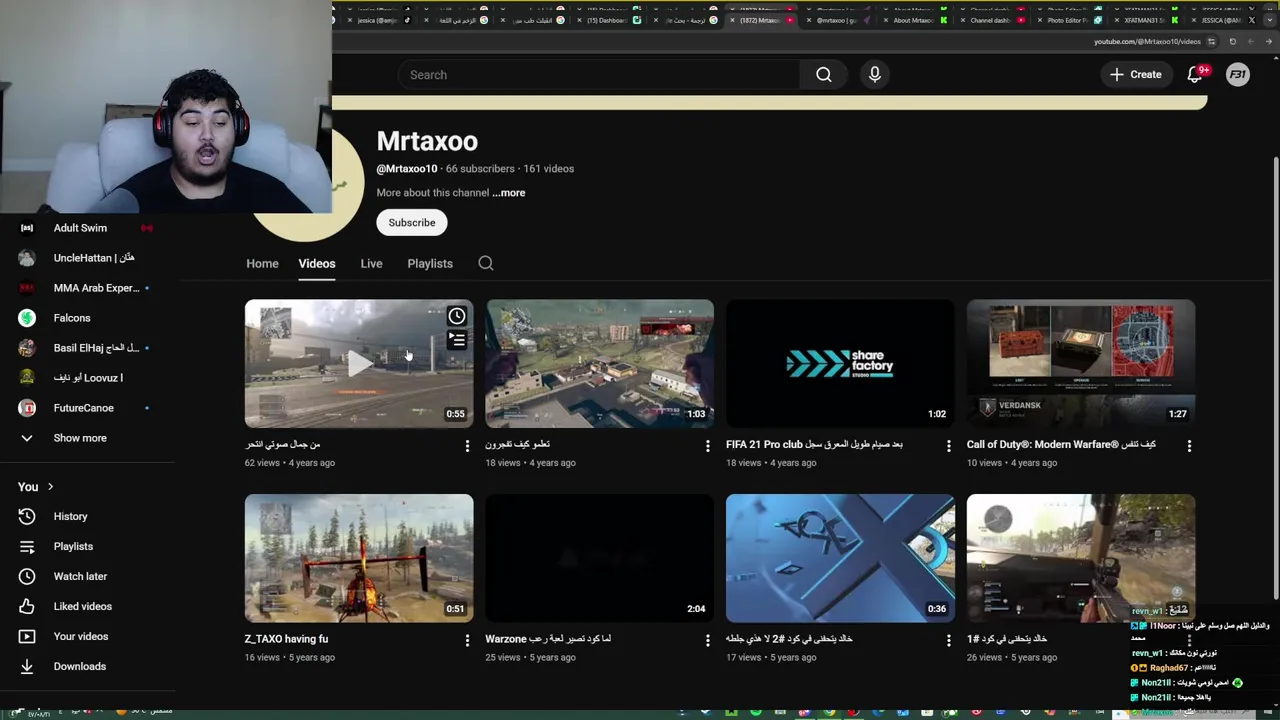The image size is (1280, 720).
Task: Play the Z_TAXO 0:51 helicopter thumbnail
Action: click(359, 558)
